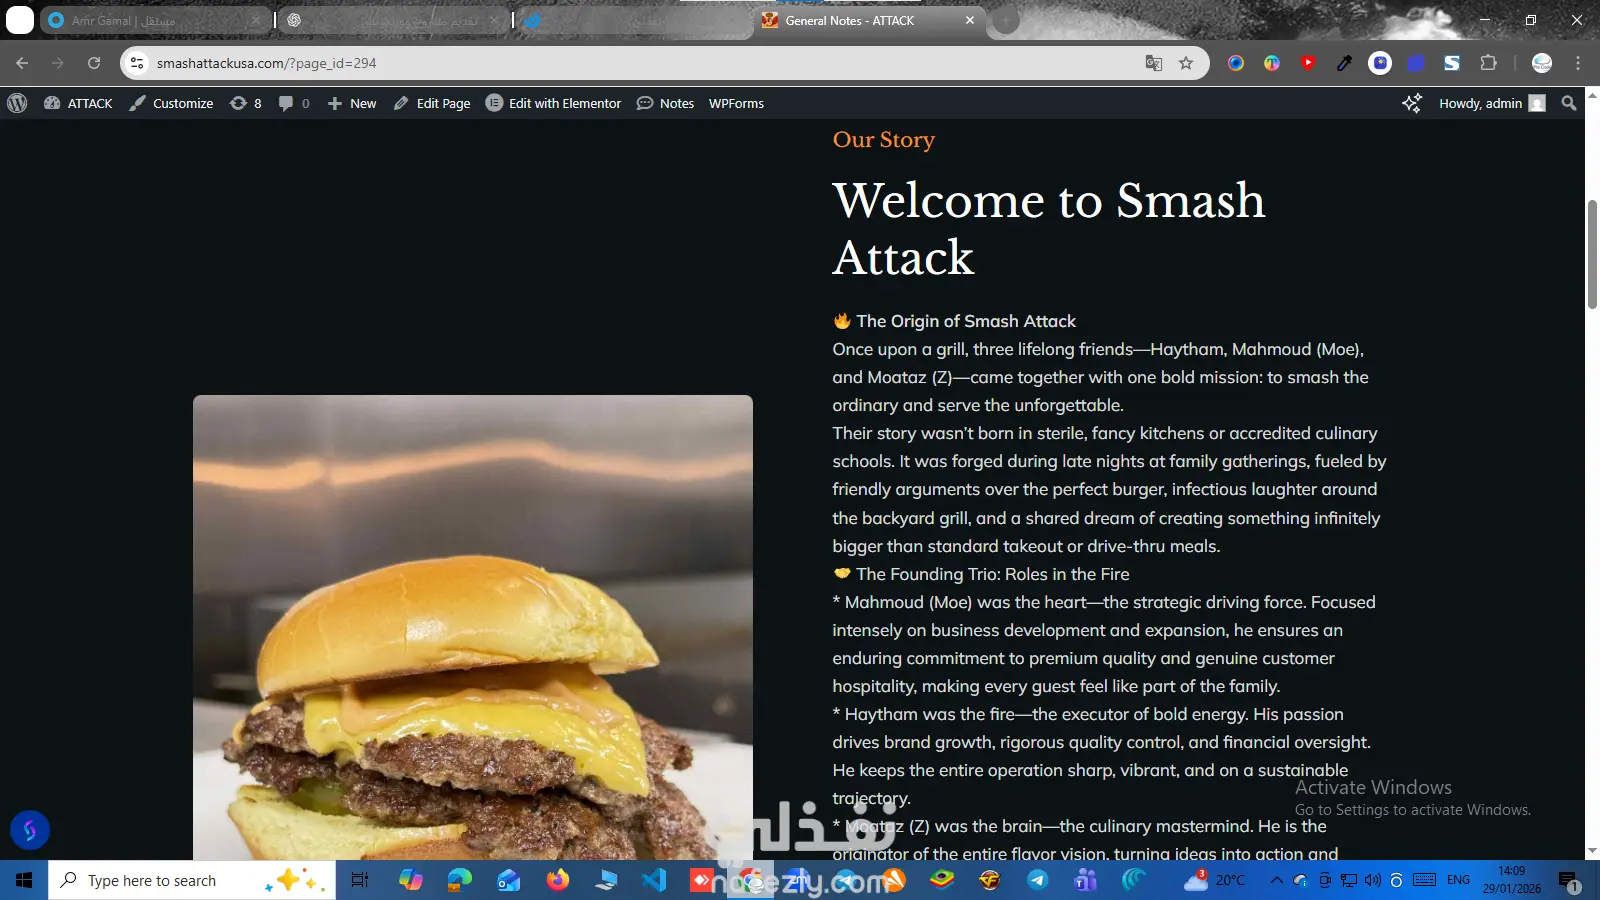
Task: Open the Howdy, admin account menu
Action: (1492, 103)
